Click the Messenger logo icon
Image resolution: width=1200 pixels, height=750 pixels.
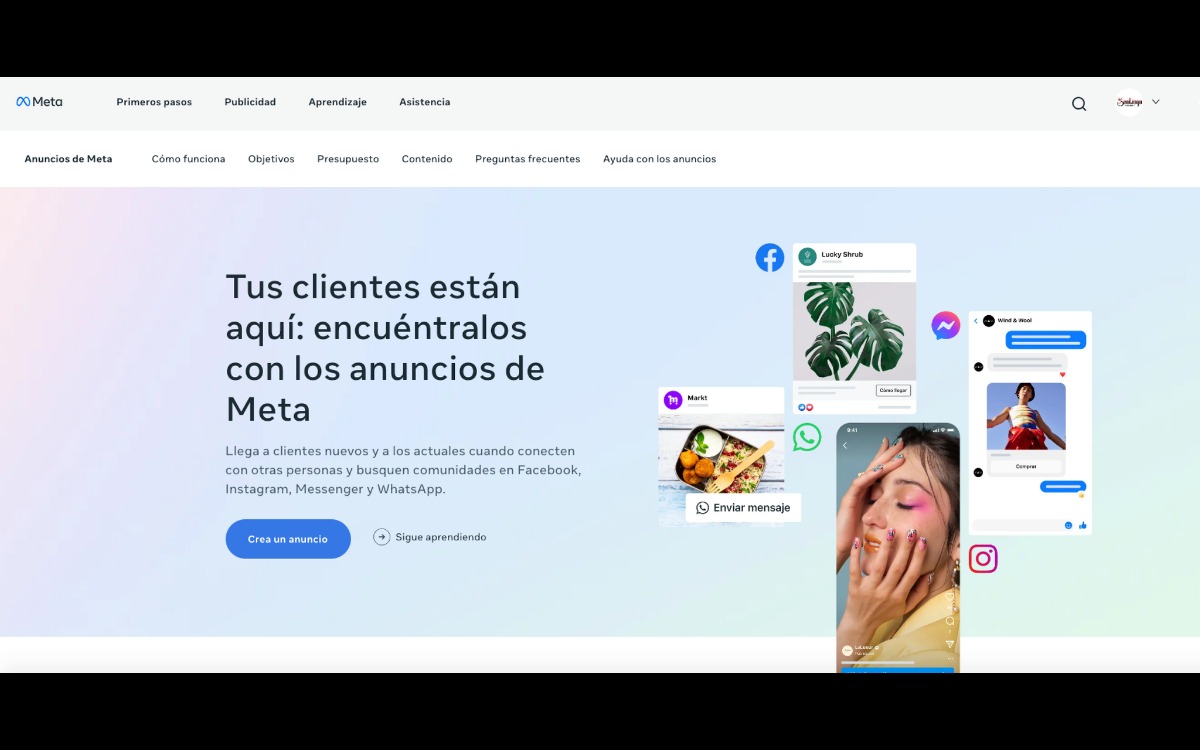click(x=945, y=325)
